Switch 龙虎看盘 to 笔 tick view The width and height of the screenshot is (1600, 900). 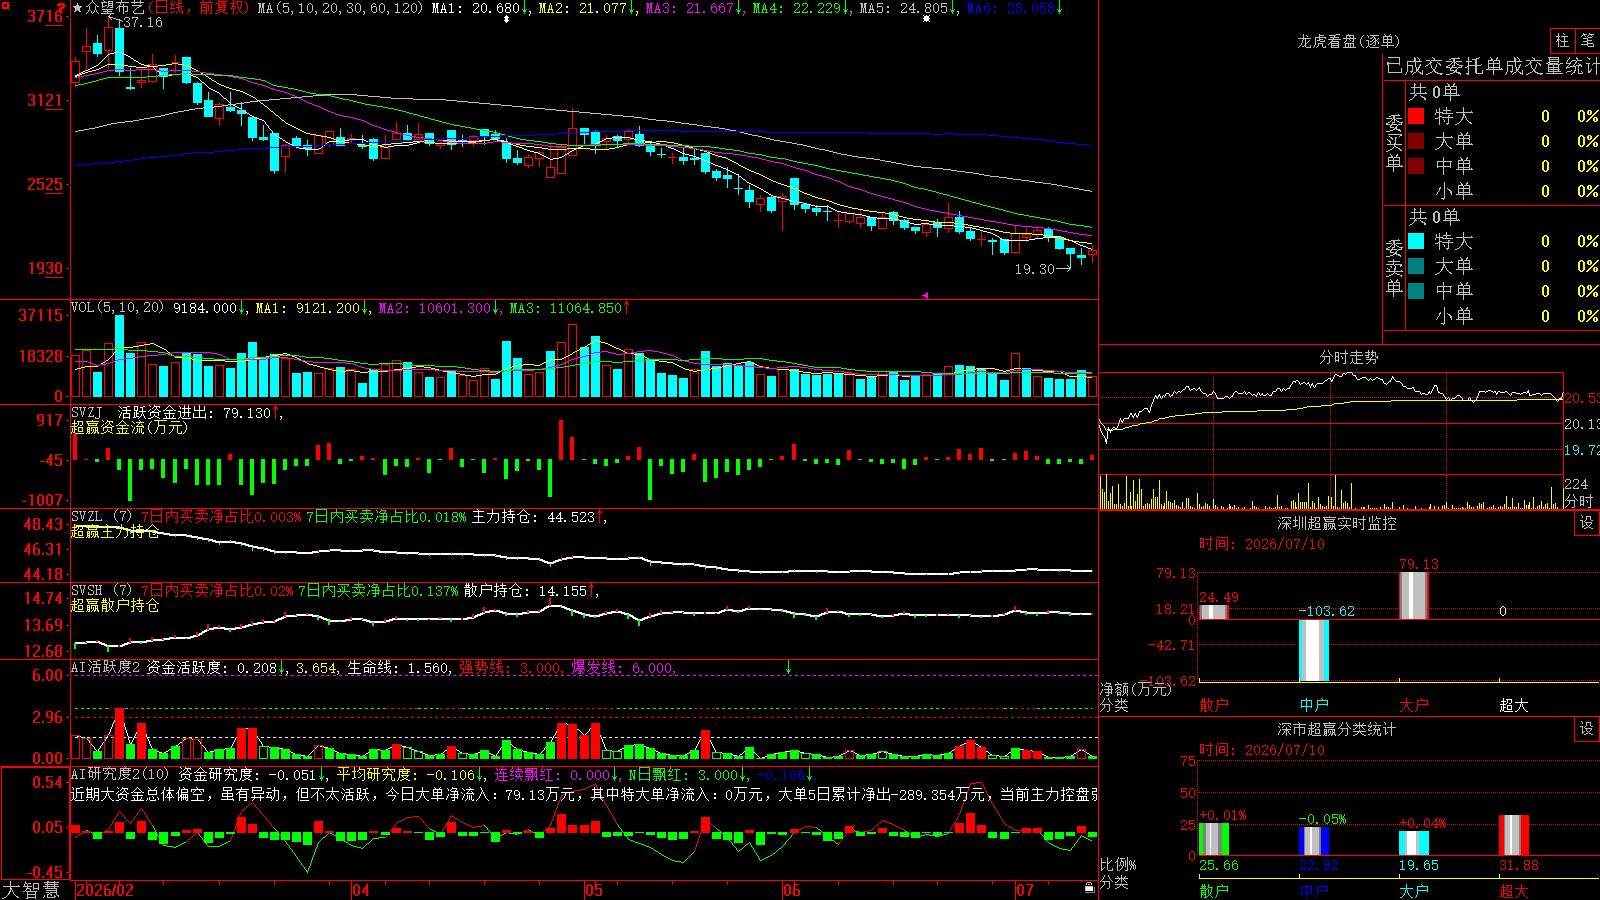(x=1588, y=41)
